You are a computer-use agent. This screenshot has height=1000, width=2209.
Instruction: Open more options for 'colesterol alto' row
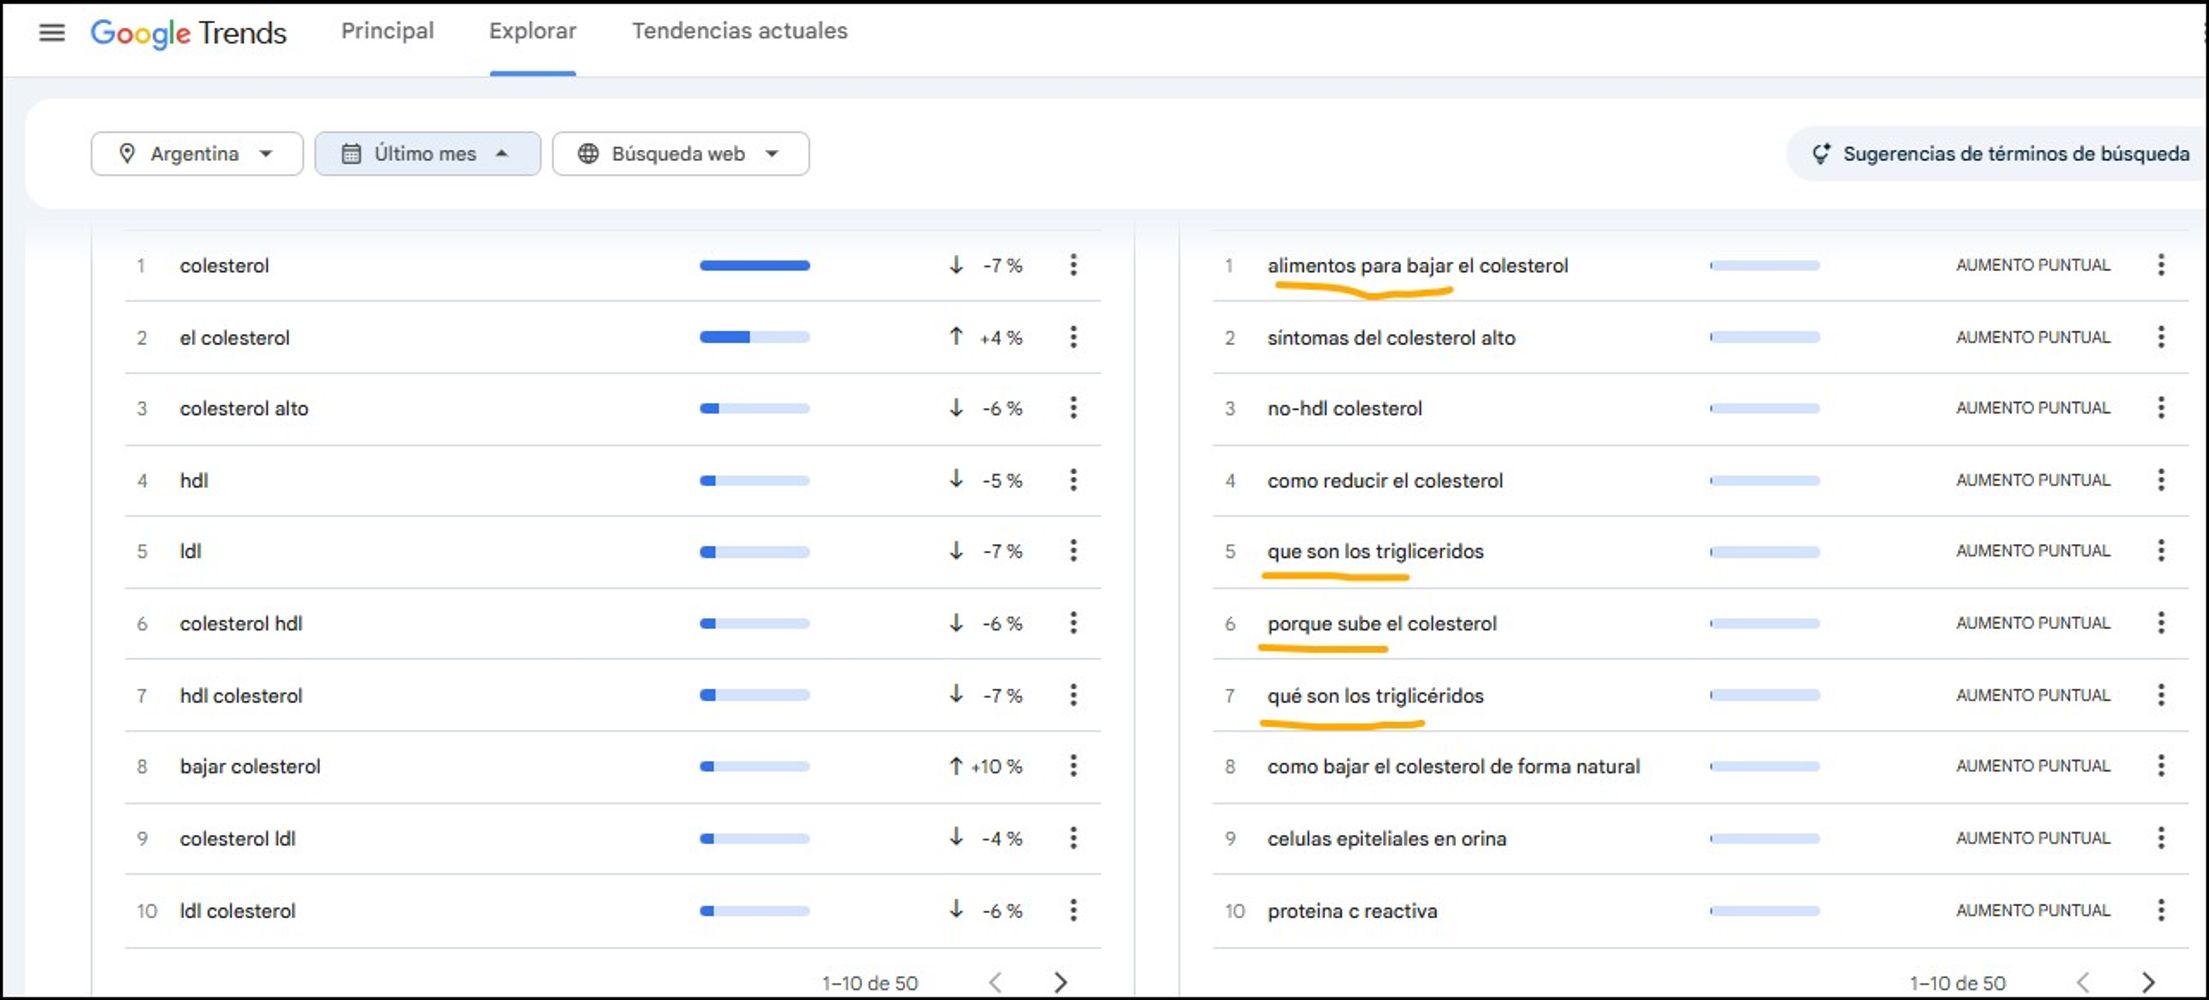1073,408
